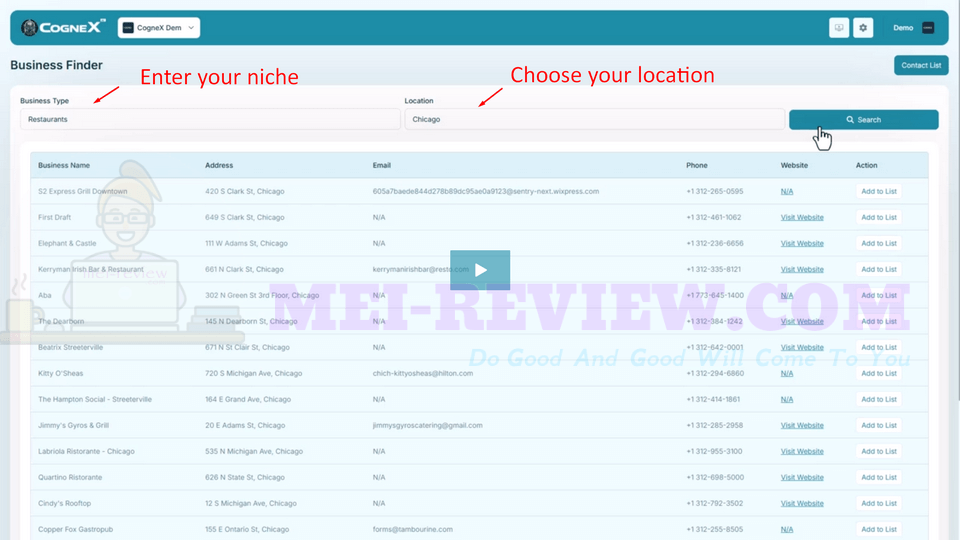Visit Website for Cindy's Rooftop
Image resolution: width=960 pixels, height=540 pixels.
pos(801,503)
